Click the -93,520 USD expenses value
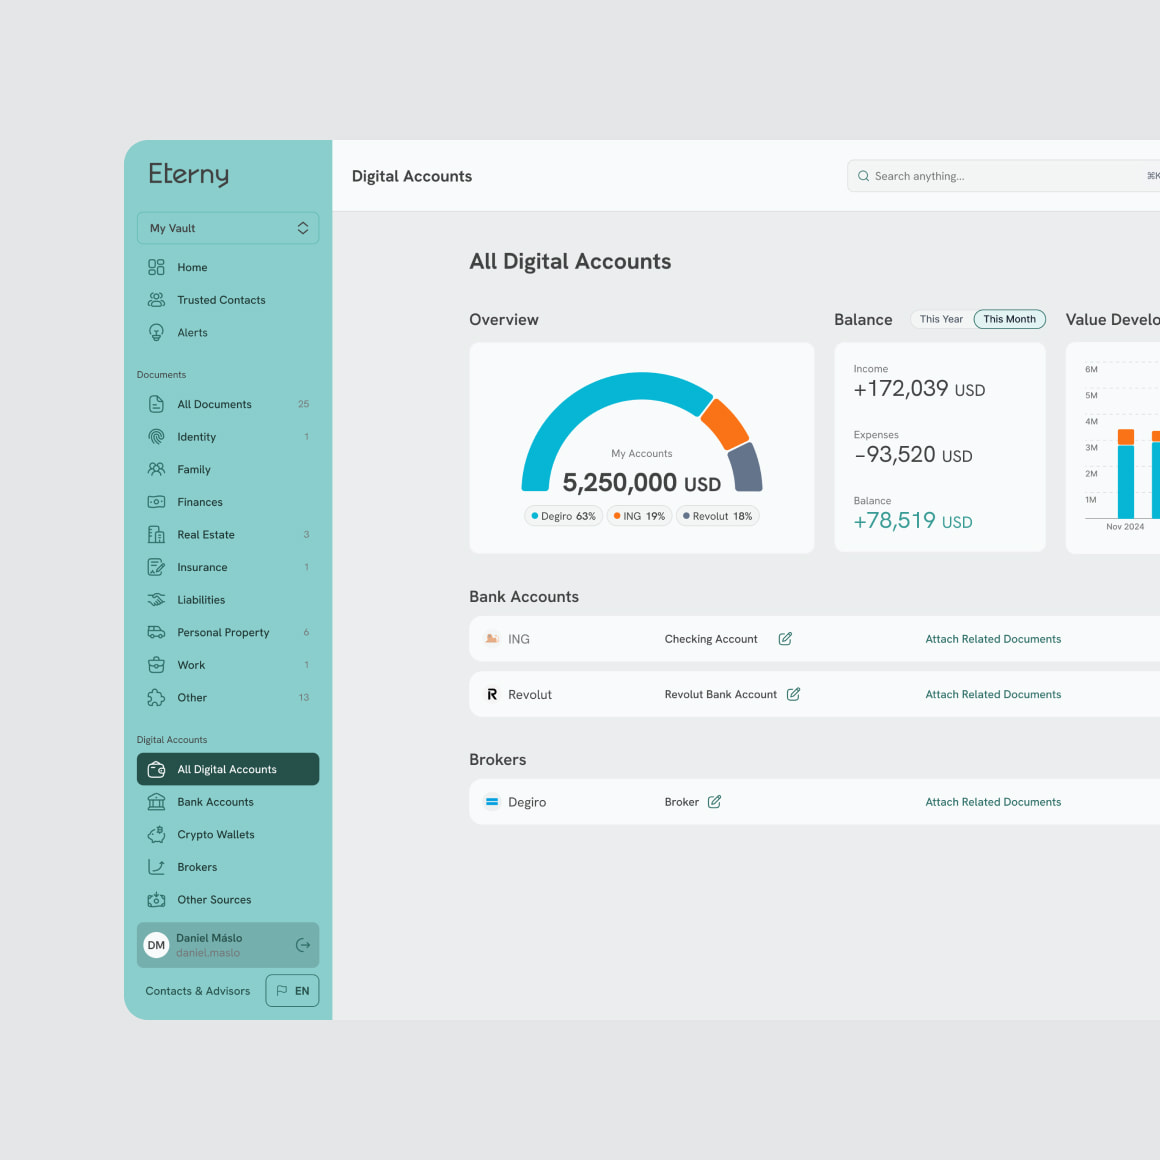The width and height of the screenshot is (1160, 1160). click(913, 454)
